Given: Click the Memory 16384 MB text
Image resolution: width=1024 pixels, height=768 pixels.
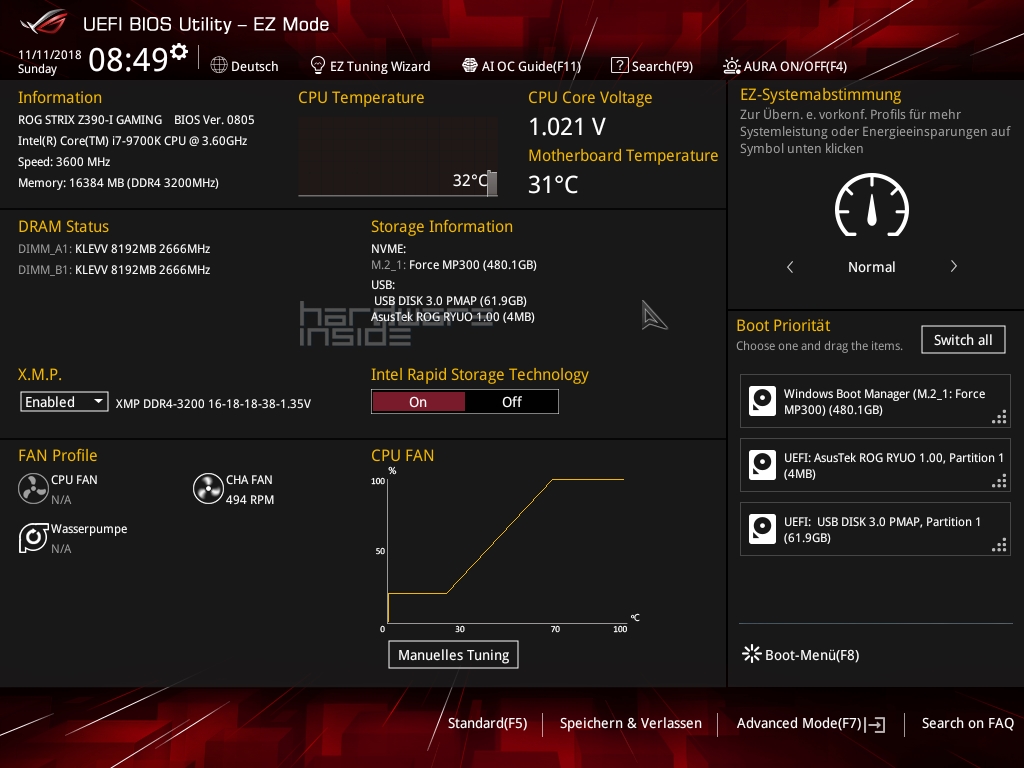Looking at the screenshot, I should [118, 183].
